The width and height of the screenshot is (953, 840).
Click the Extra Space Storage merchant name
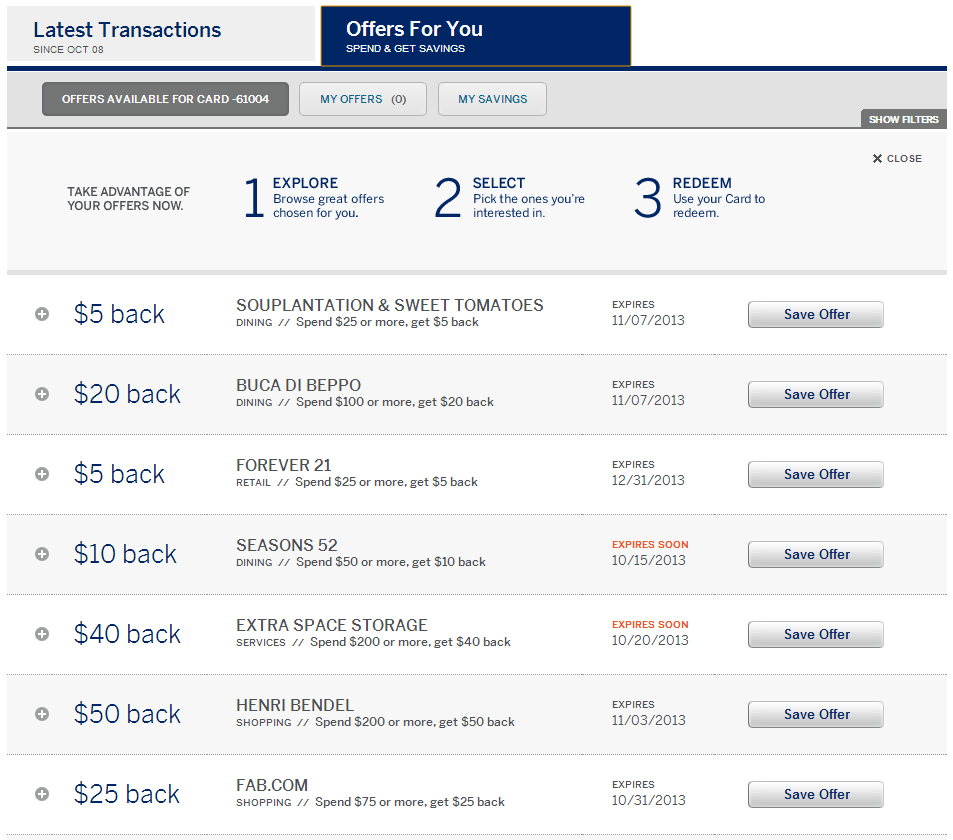coord(331,625)
